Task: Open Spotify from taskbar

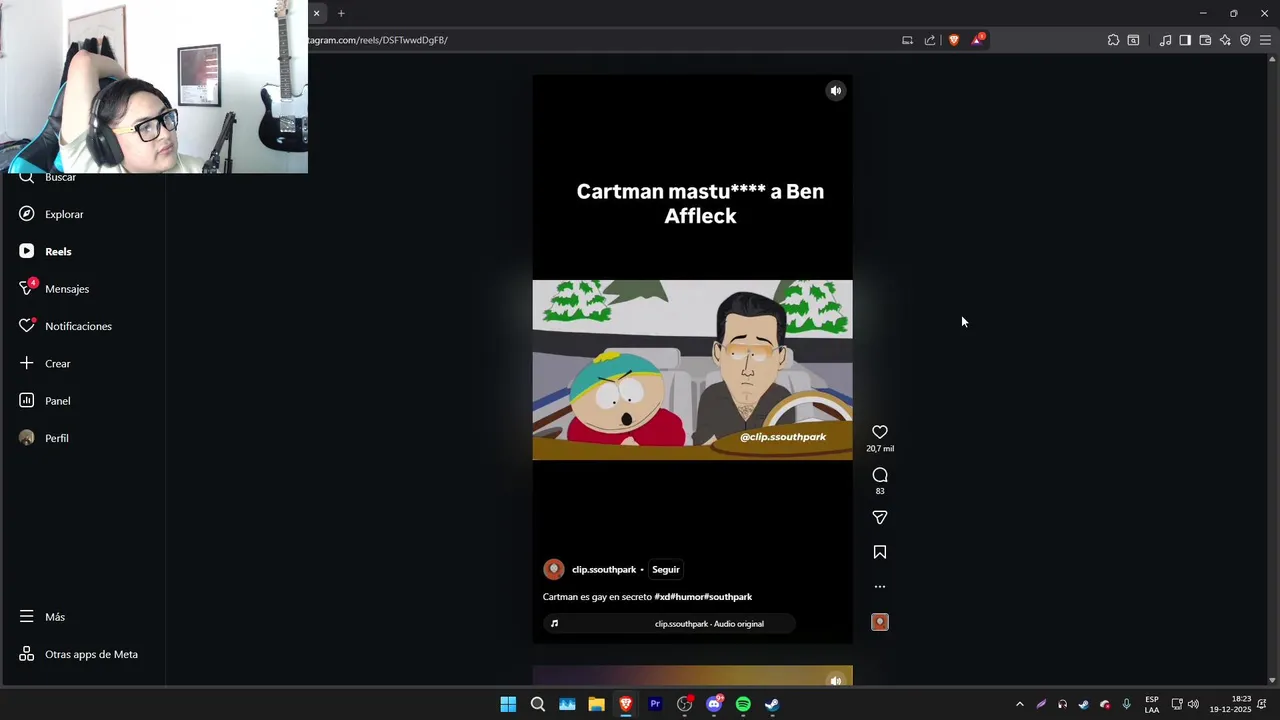Action: coord(743,704)
